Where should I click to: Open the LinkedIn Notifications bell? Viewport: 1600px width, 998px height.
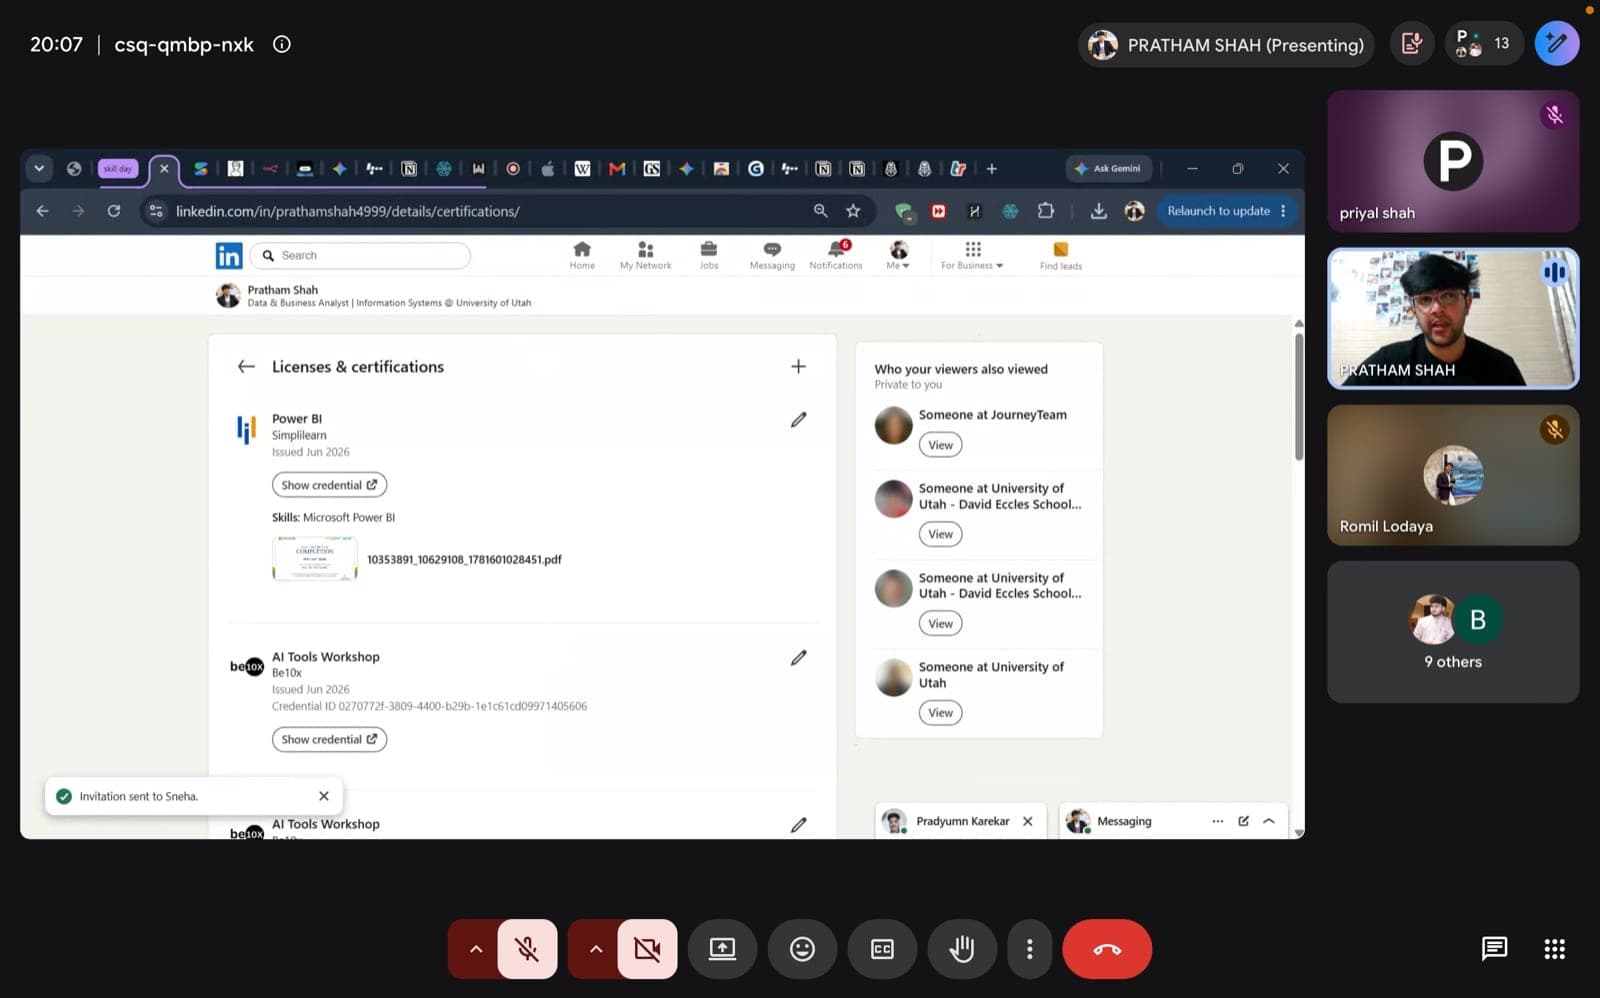[x=836, y=255]
